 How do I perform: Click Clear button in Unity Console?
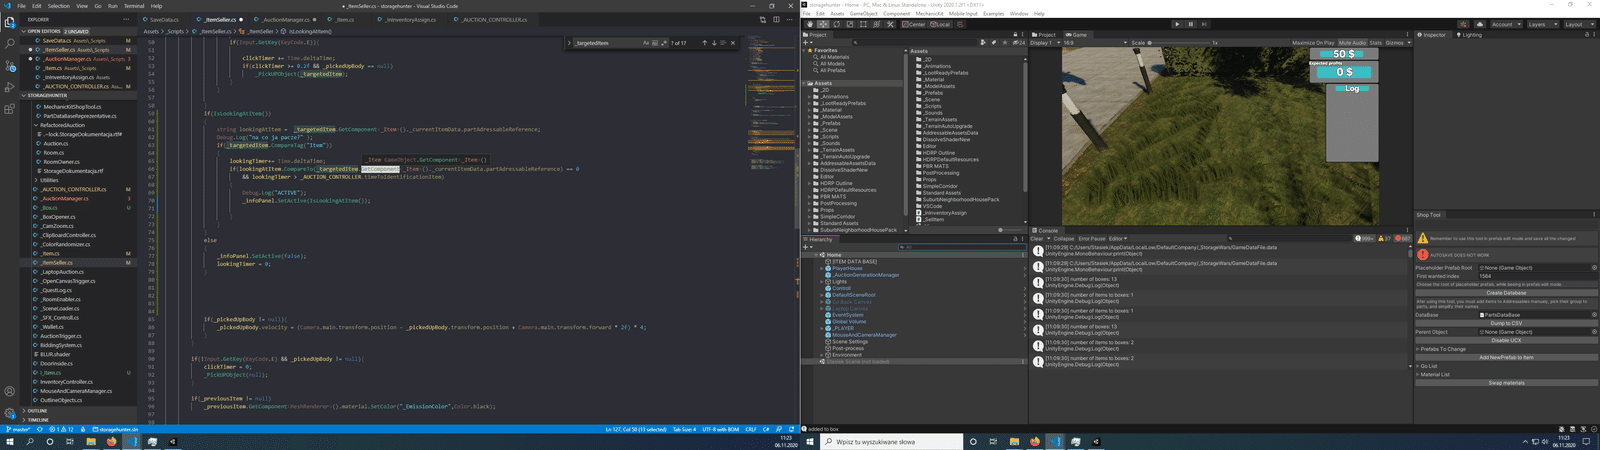pyautogui.click(x=1037, y=239)
